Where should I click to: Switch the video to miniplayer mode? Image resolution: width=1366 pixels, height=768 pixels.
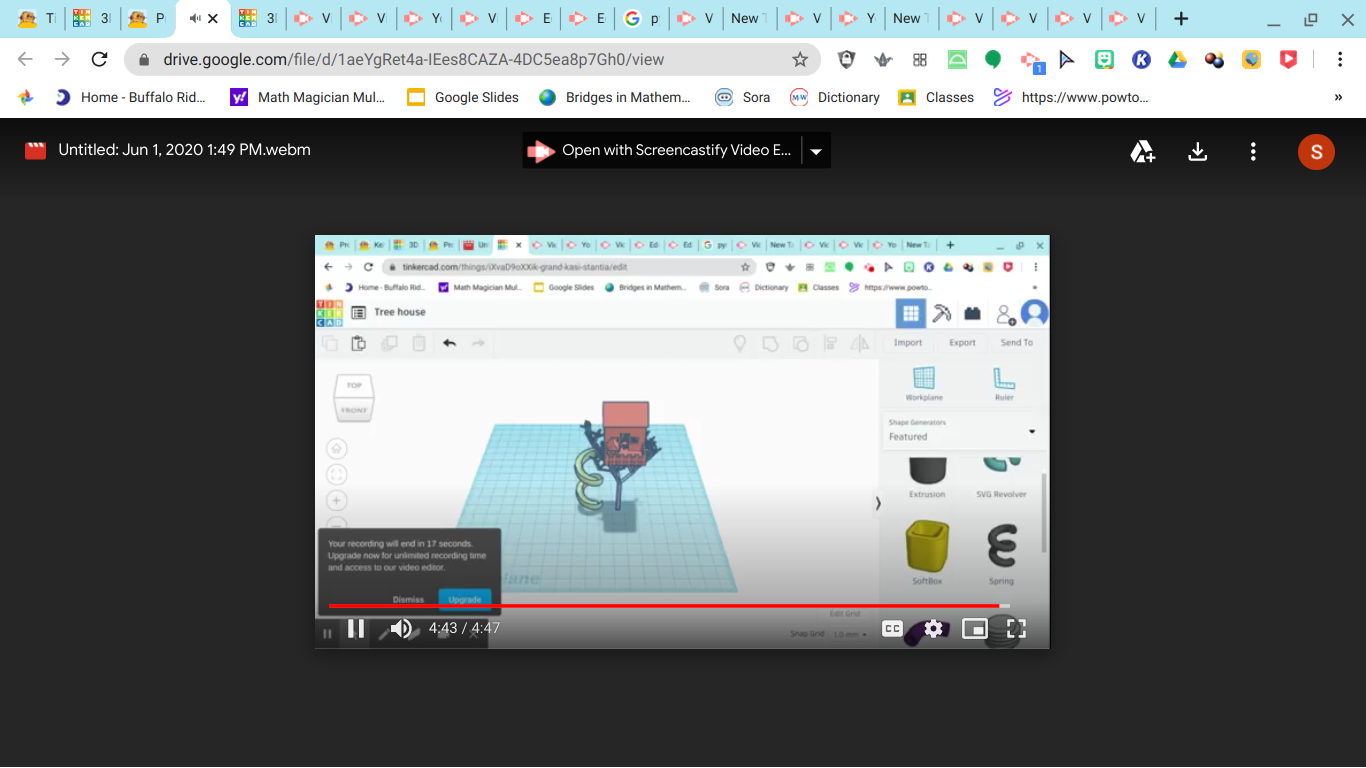[x=975, y=629]
